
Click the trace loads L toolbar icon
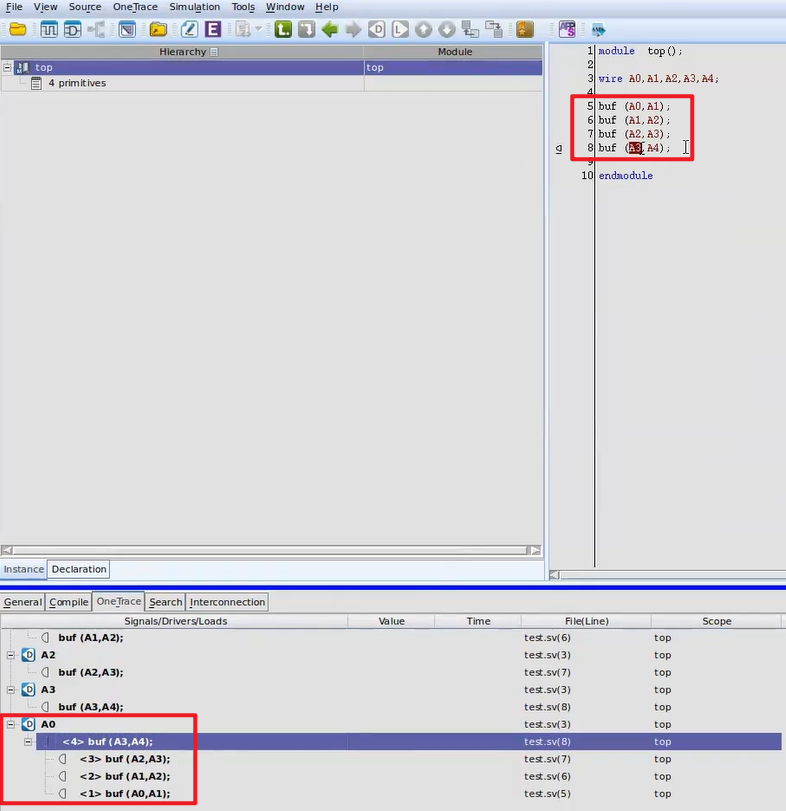click(x=400, y=29)
